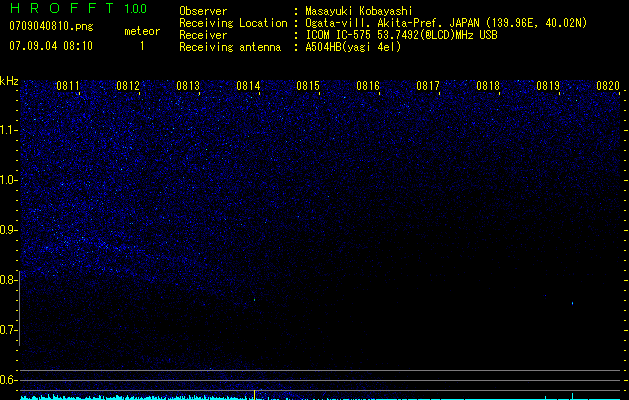Click the 'Receiving Location' label
629x400 pixels.
click(233, 23)
